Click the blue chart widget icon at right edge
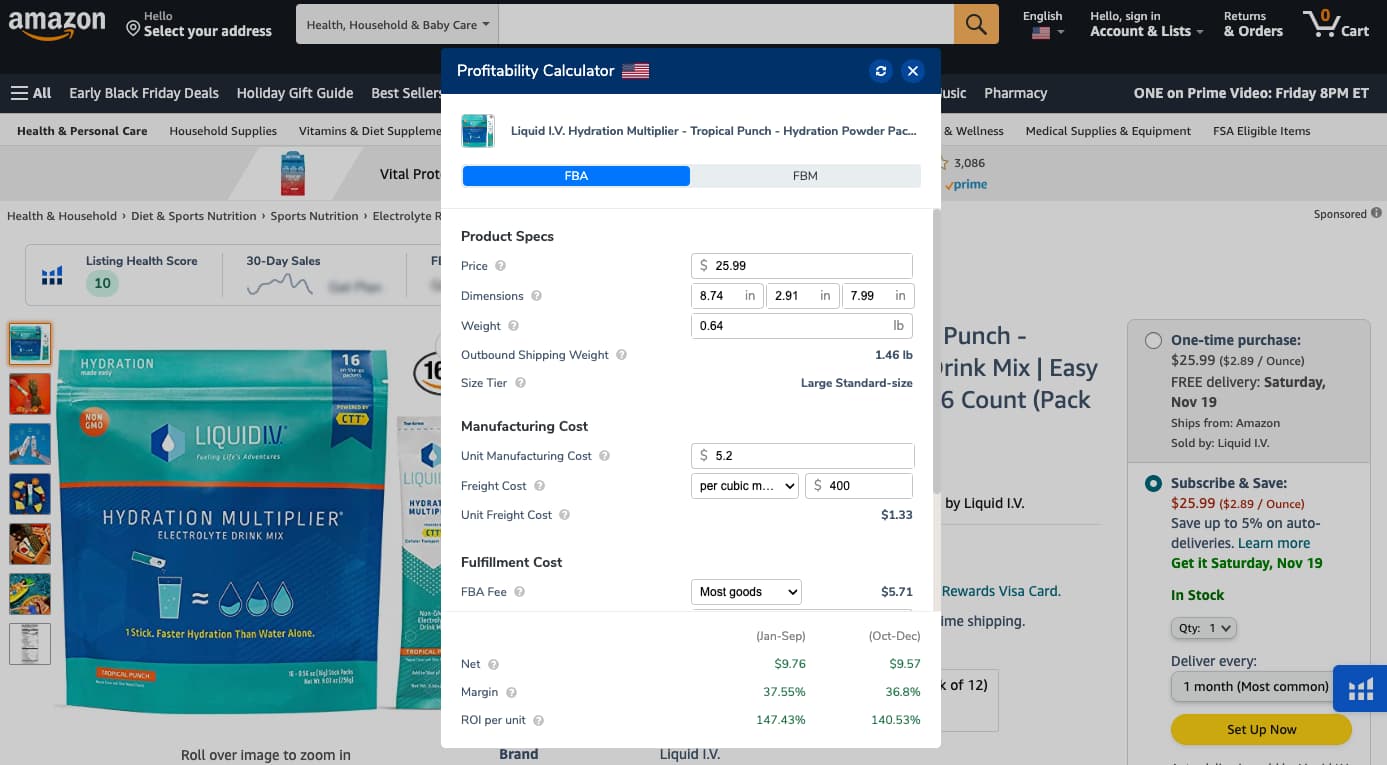Viewport: 1387px width, 765px height. click(1360, 688)
